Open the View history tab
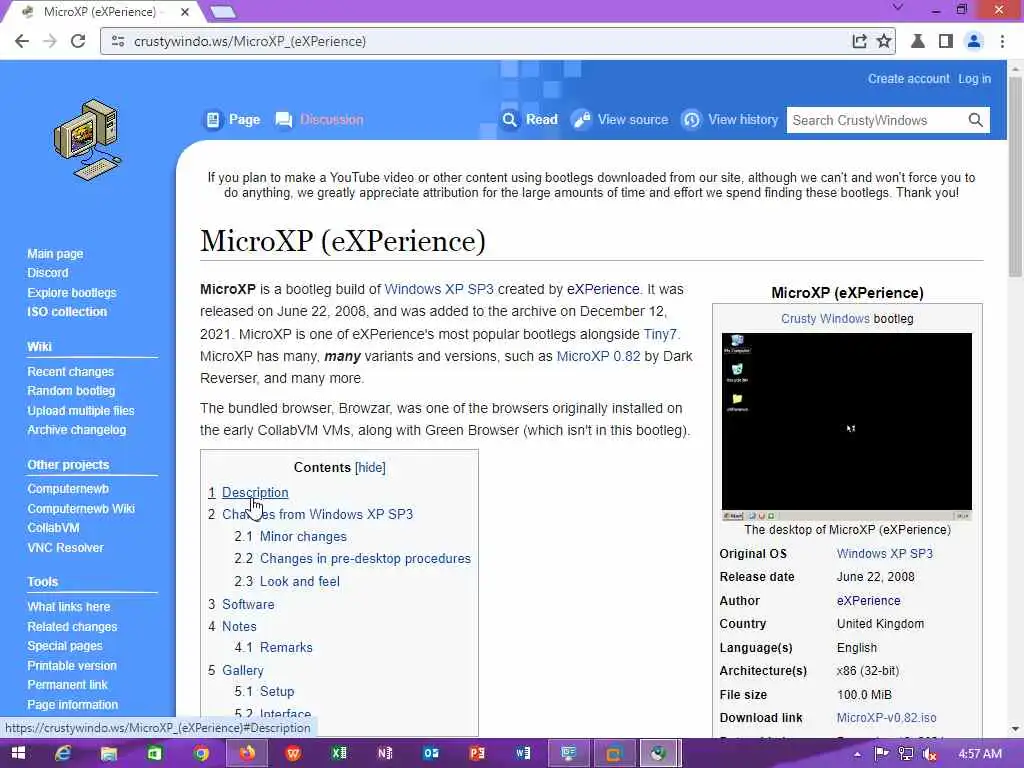 [x=729, y=120]
